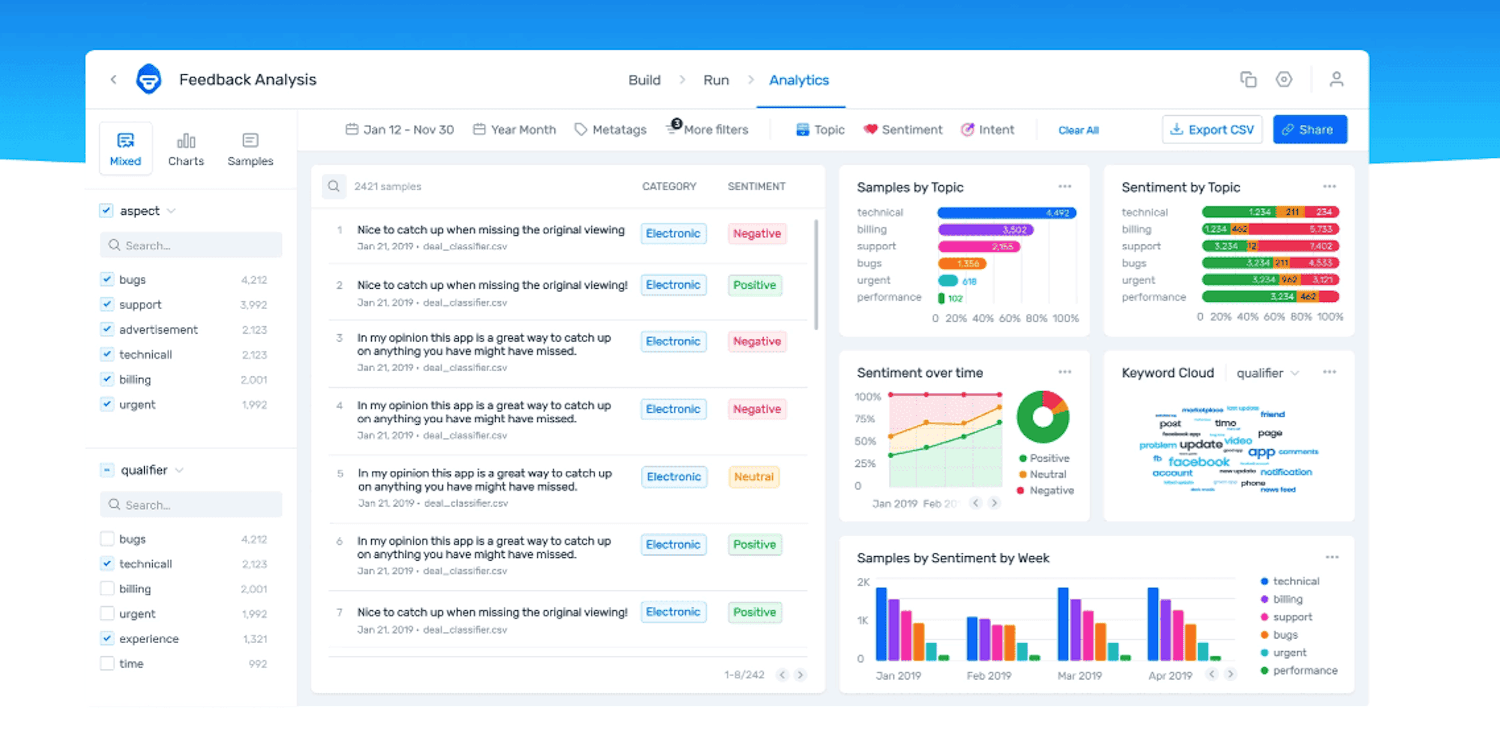Click the qualifier search field
The image size is (1500, 755).
[x=191, y=505]
